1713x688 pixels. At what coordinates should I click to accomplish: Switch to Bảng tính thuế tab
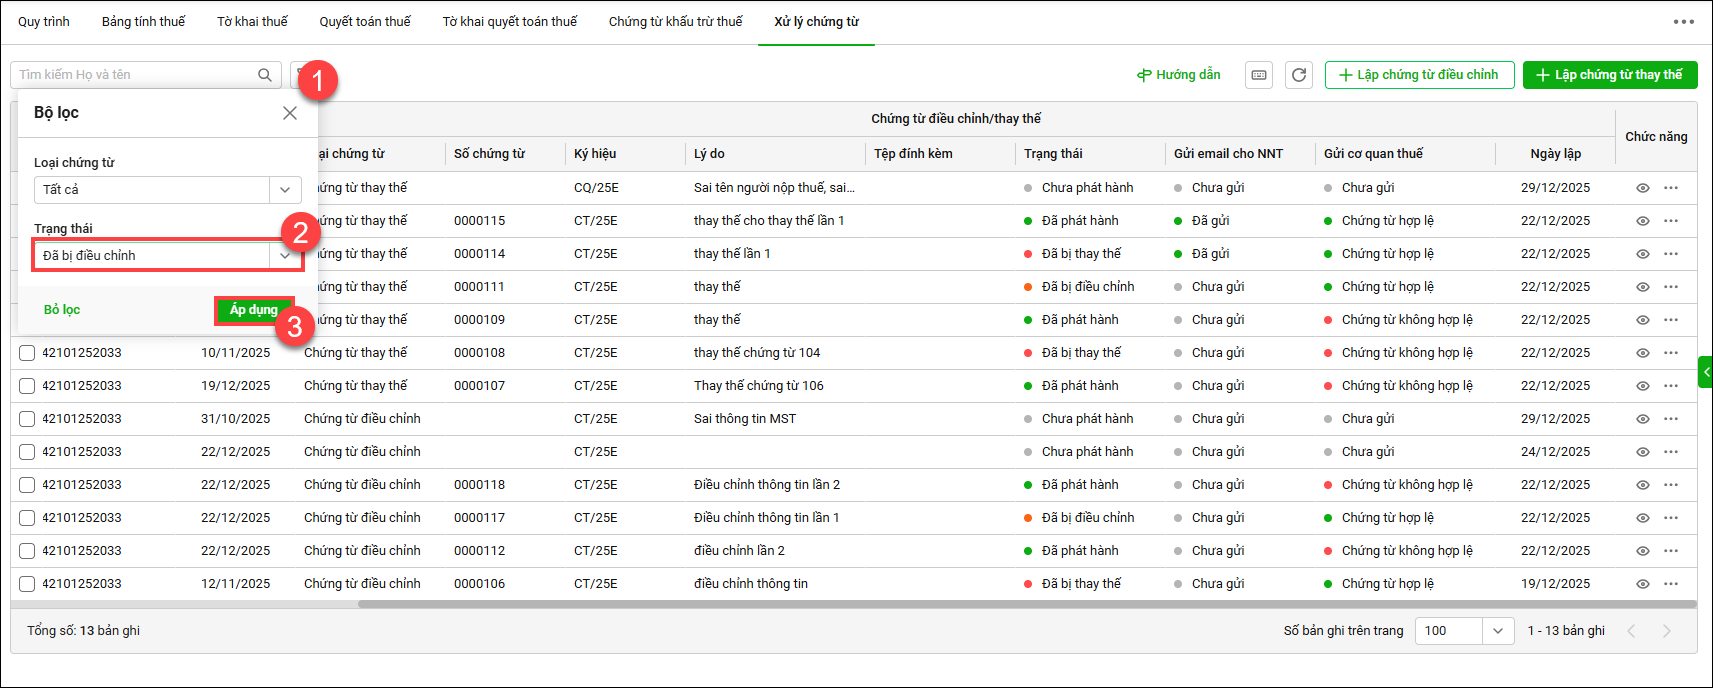point(143,22)
